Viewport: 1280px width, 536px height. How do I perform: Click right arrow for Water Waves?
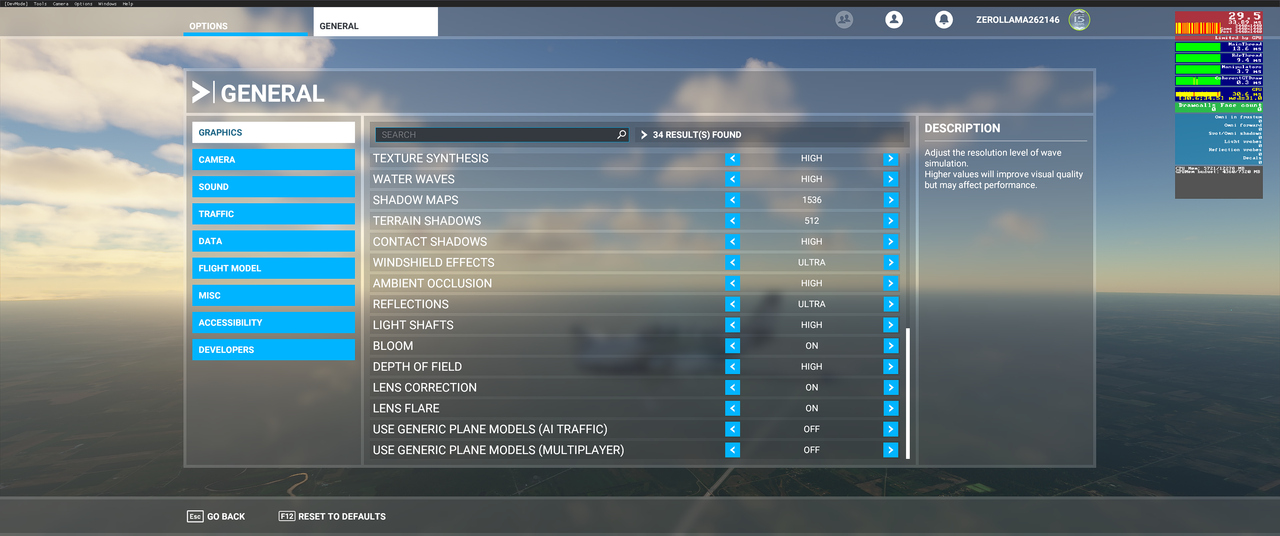pos(890,179)
